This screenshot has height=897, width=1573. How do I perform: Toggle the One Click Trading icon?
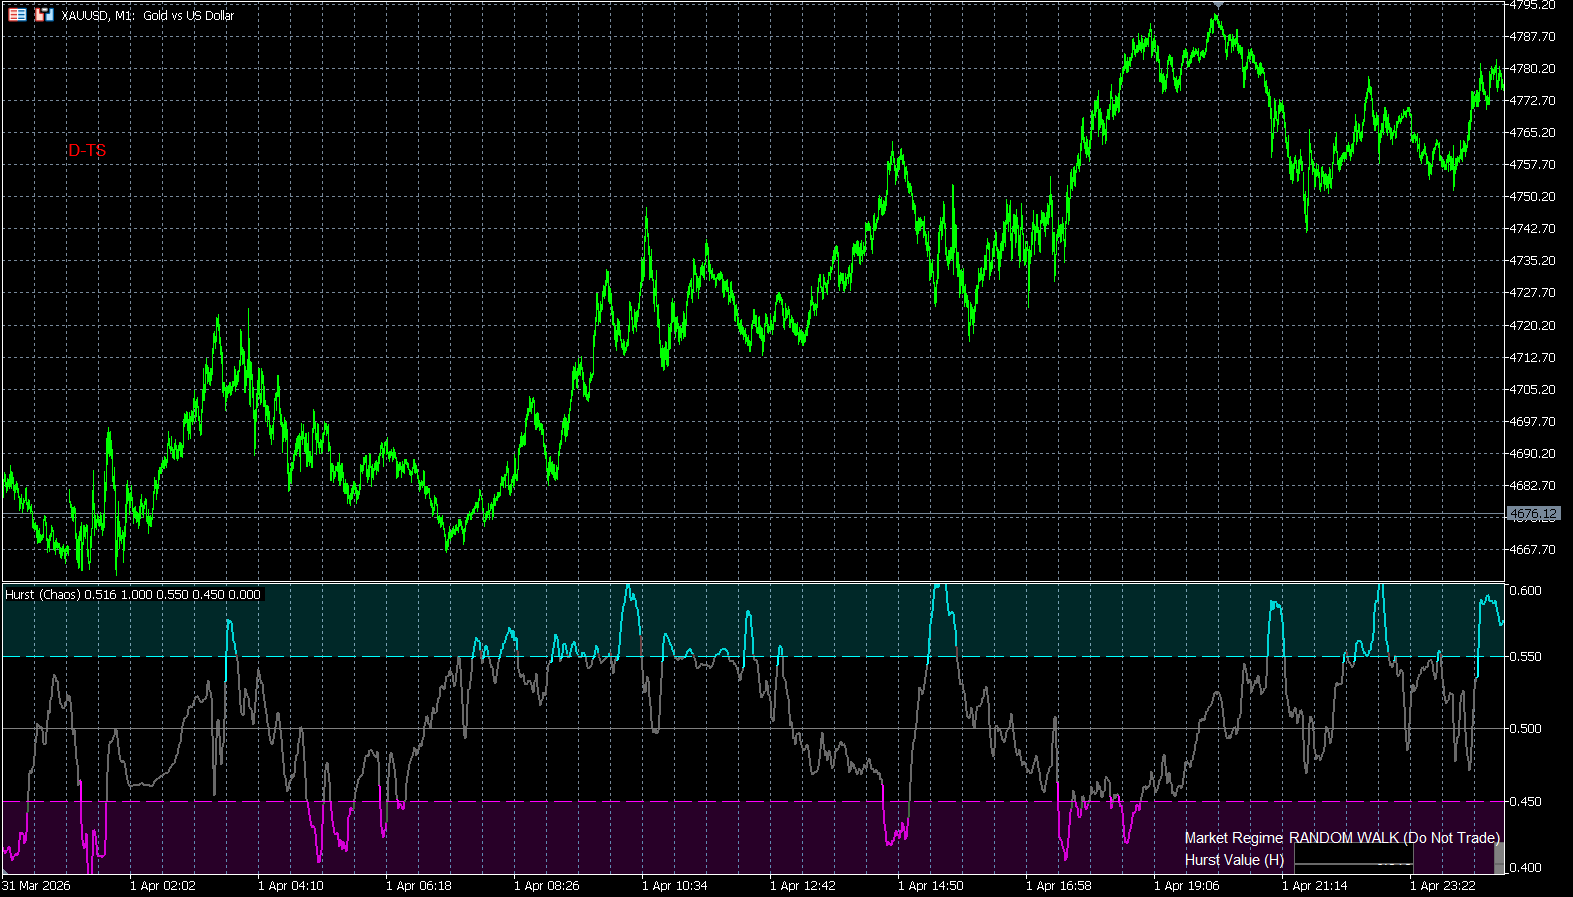click(x=43, y=15)
